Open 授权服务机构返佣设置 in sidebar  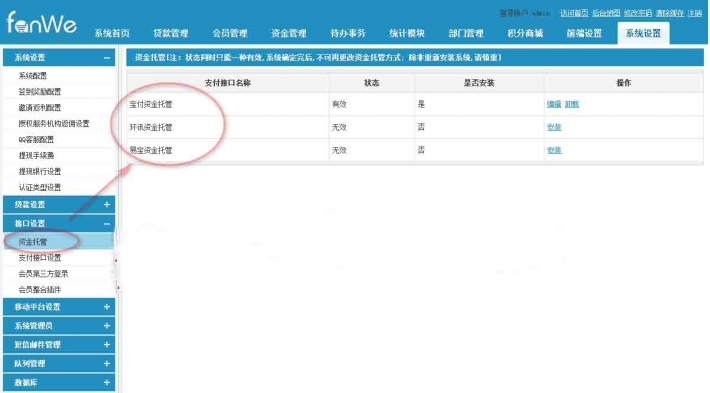[53, 123]
